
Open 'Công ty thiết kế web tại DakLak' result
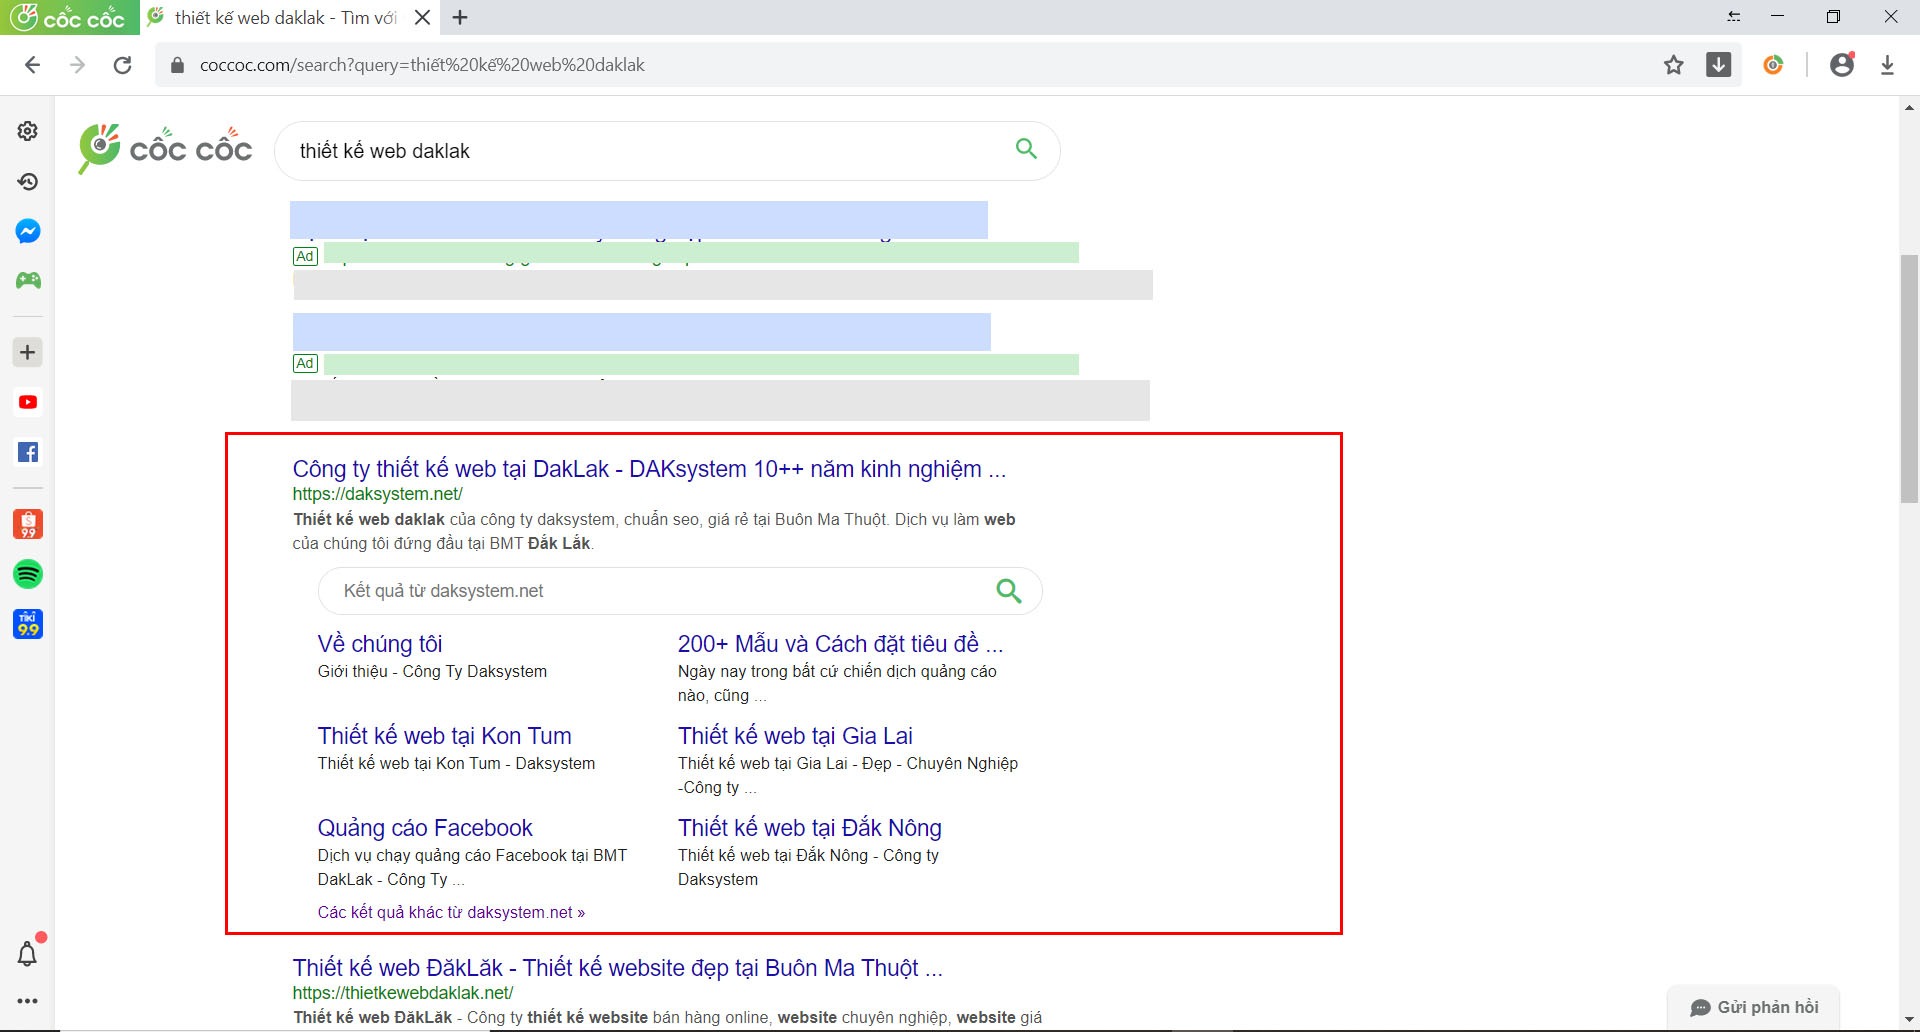649,469
